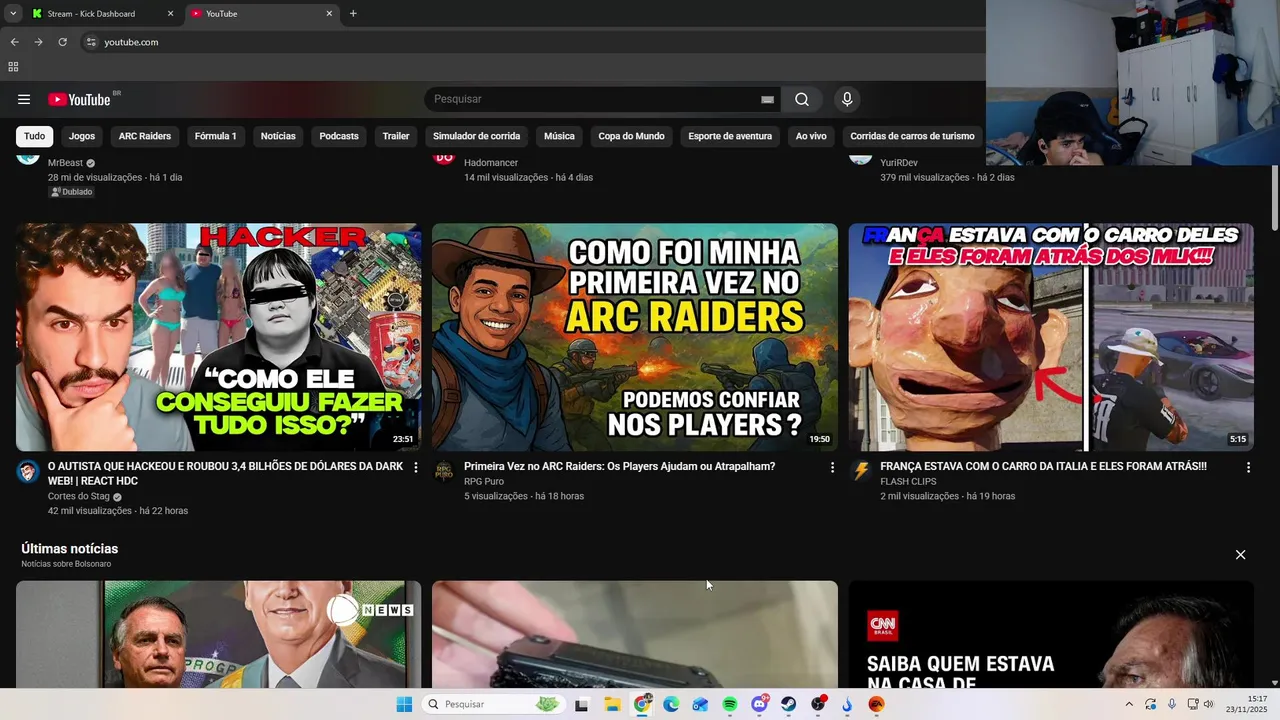Image resolution: width=1280 pixels, height=720 pixels.
Task: Close the YouTube browser tab
Action: tap(329, 14)
